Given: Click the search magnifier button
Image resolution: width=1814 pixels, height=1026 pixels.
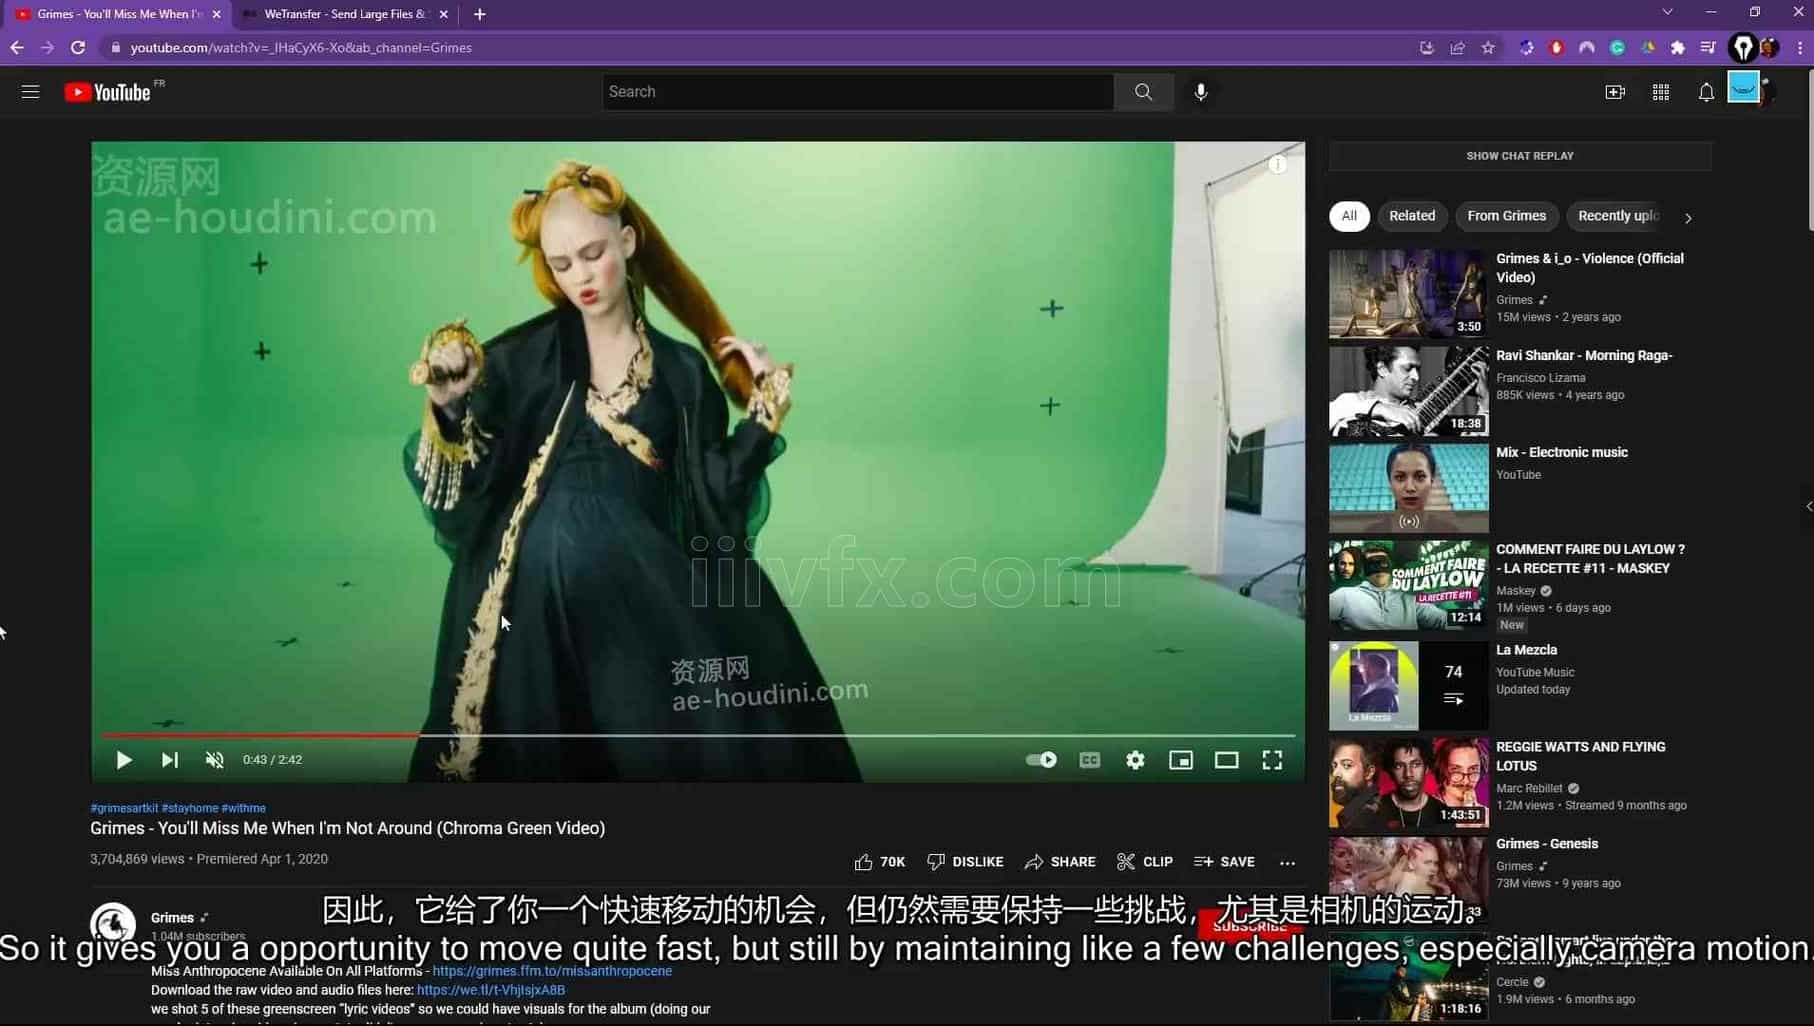Looking at the screenshot, I should (x=1143, y=92).
